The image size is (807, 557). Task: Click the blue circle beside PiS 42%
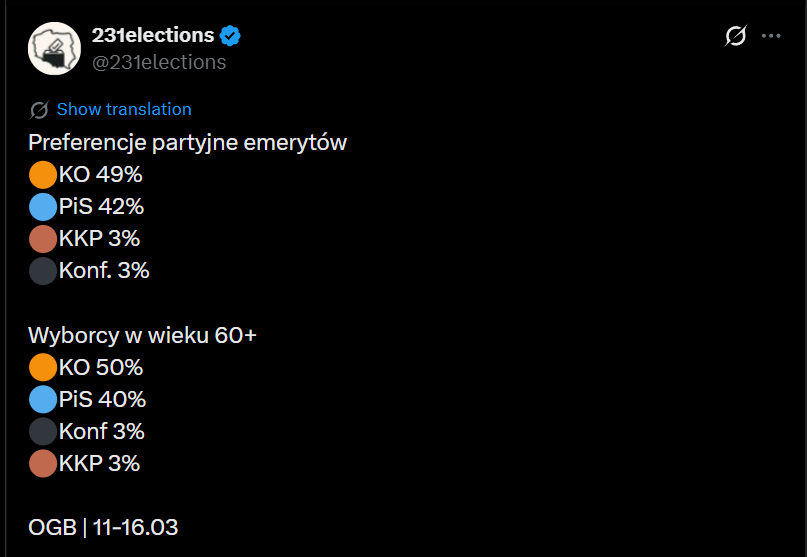[43, 207]
